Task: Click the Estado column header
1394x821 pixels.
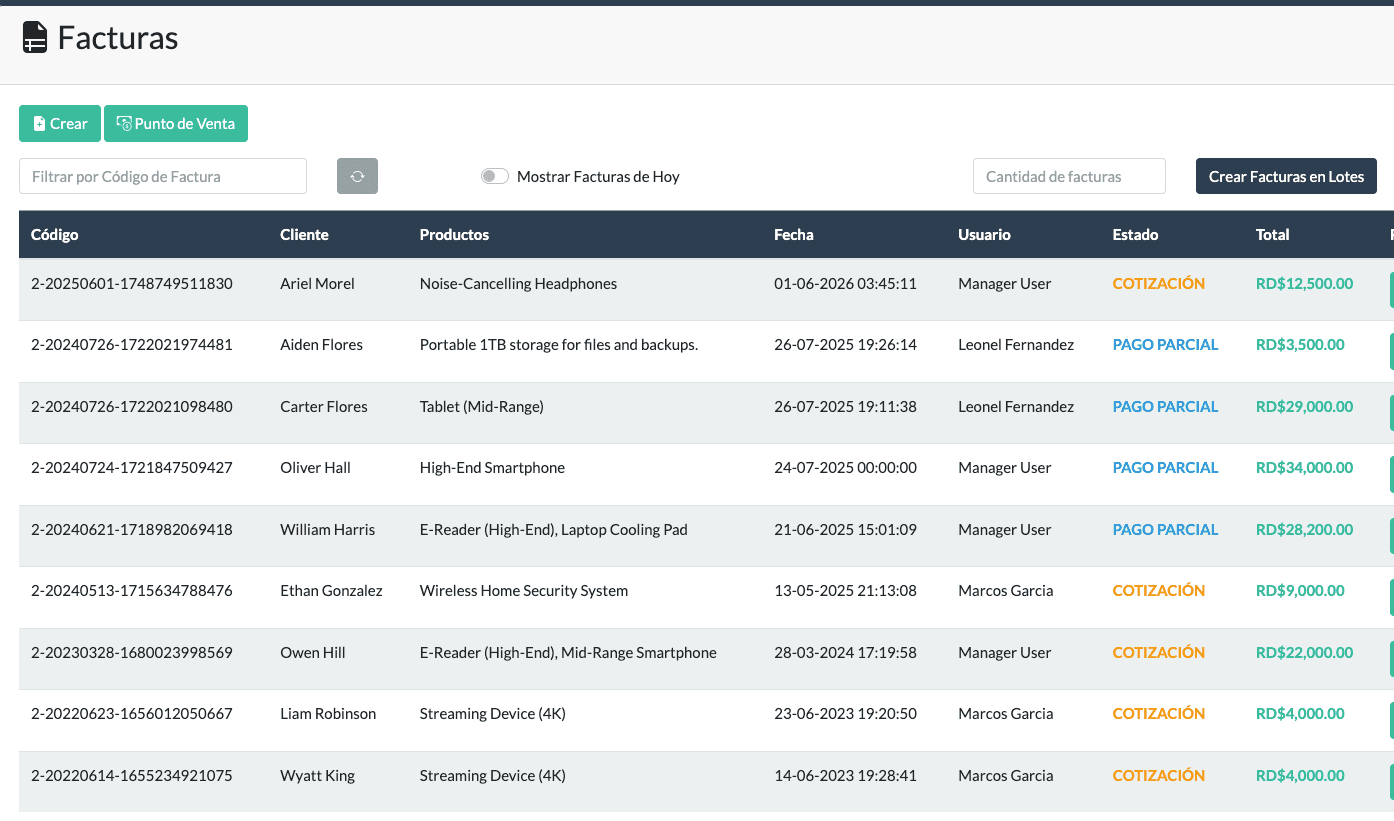Action: click(1135, 235)
